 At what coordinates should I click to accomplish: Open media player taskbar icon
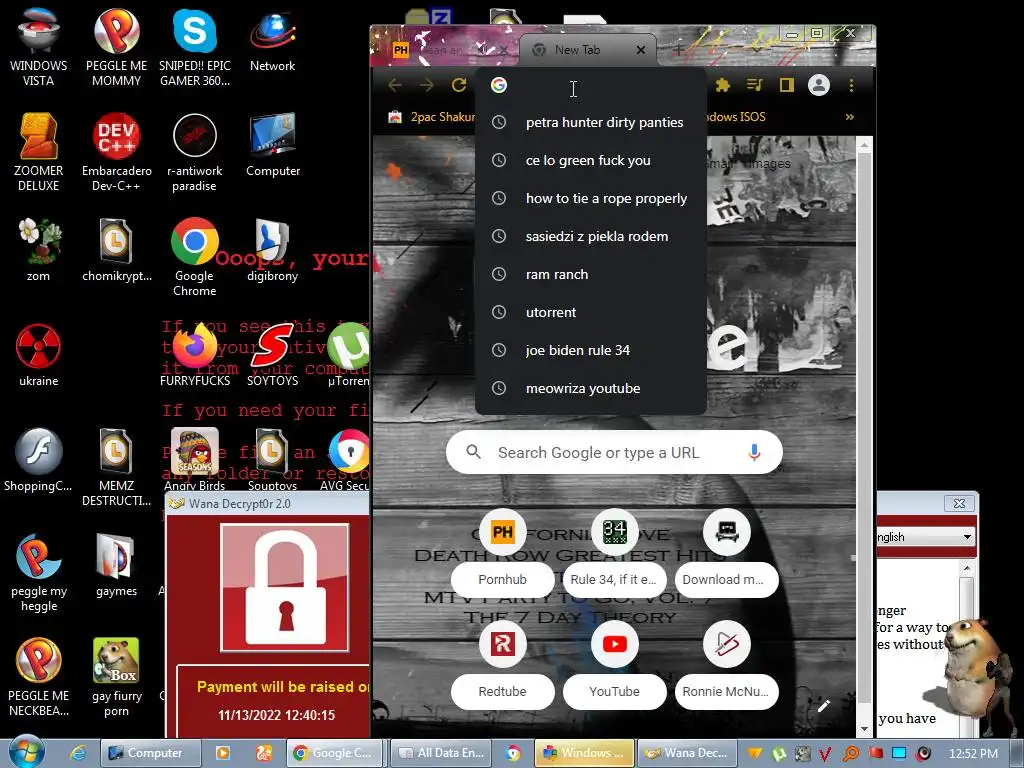223,753
